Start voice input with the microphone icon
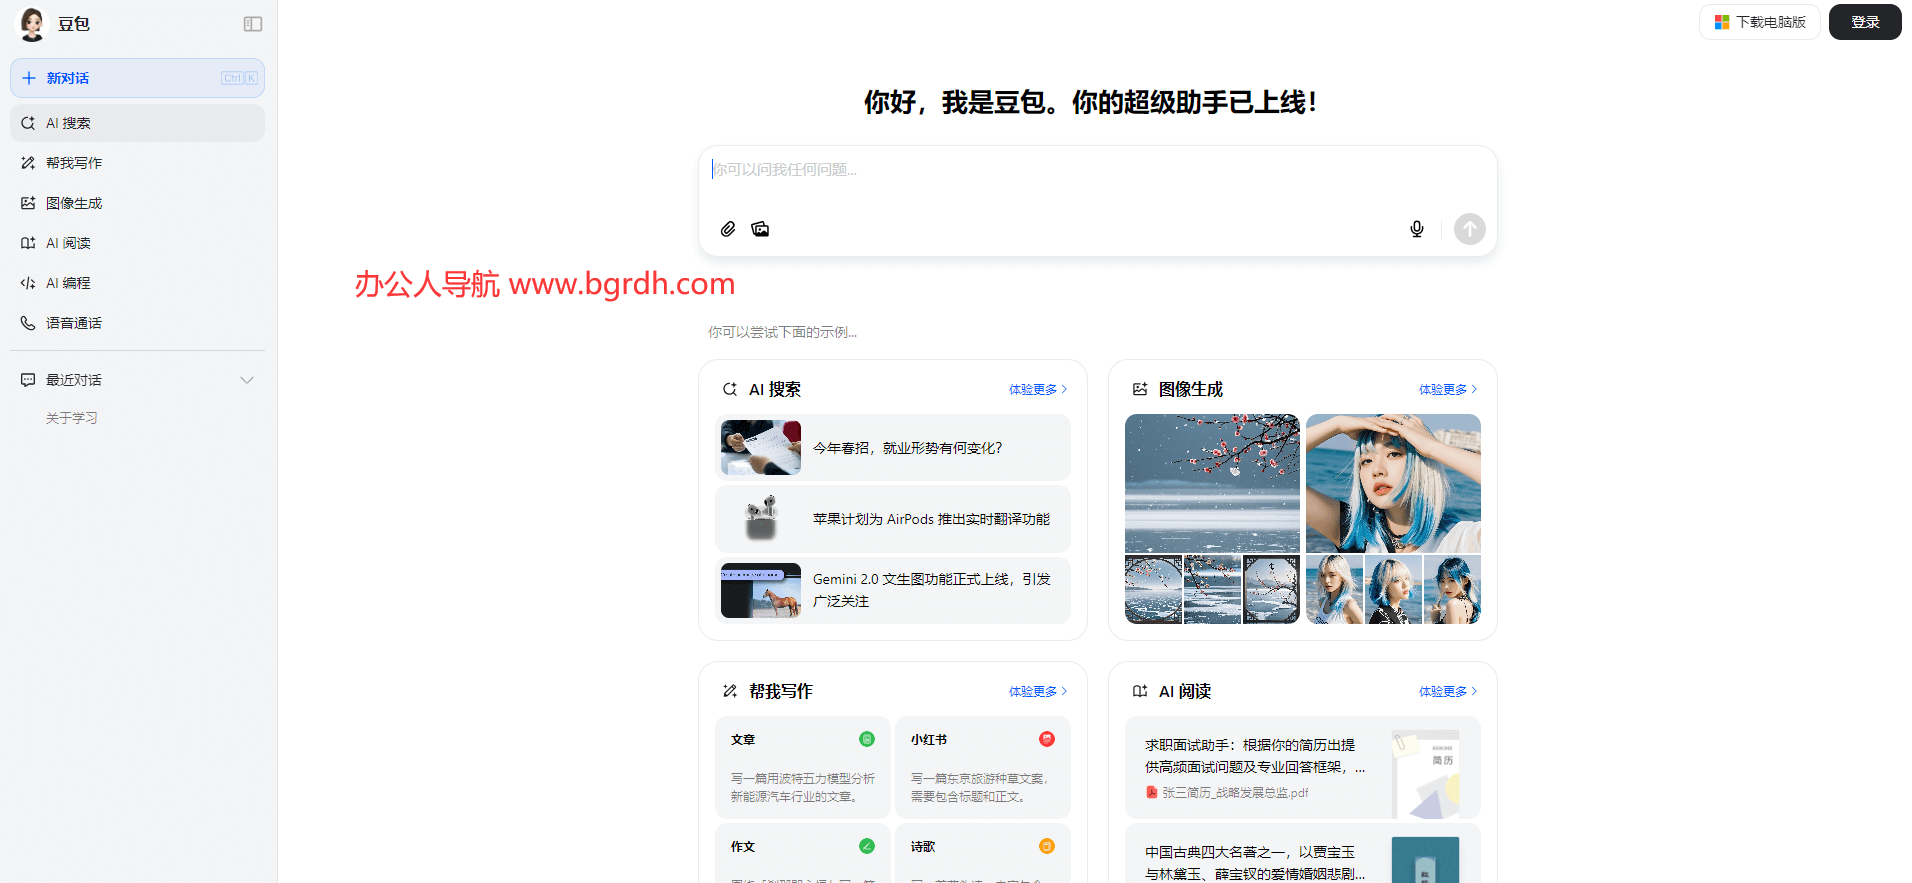The height and width of the screenshot is (883, 1912). point(1417,229)
